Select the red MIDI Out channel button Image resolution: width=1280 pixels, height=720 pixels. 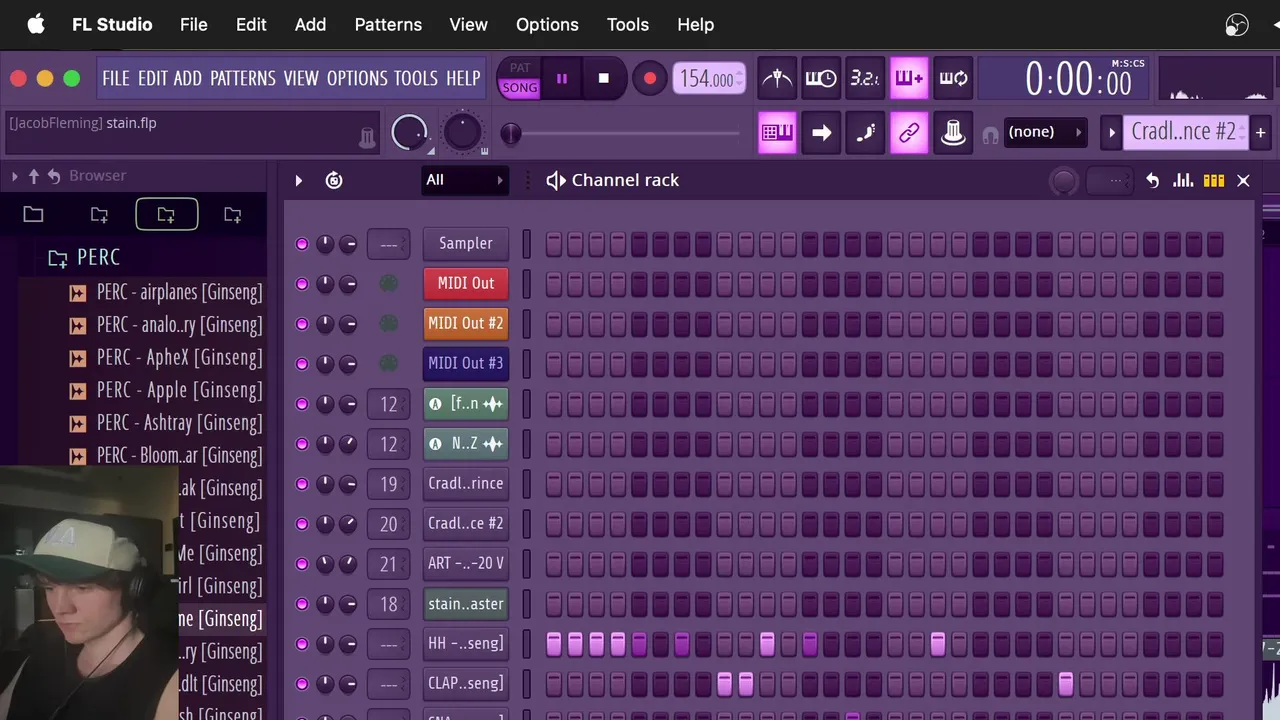(466, 283)
